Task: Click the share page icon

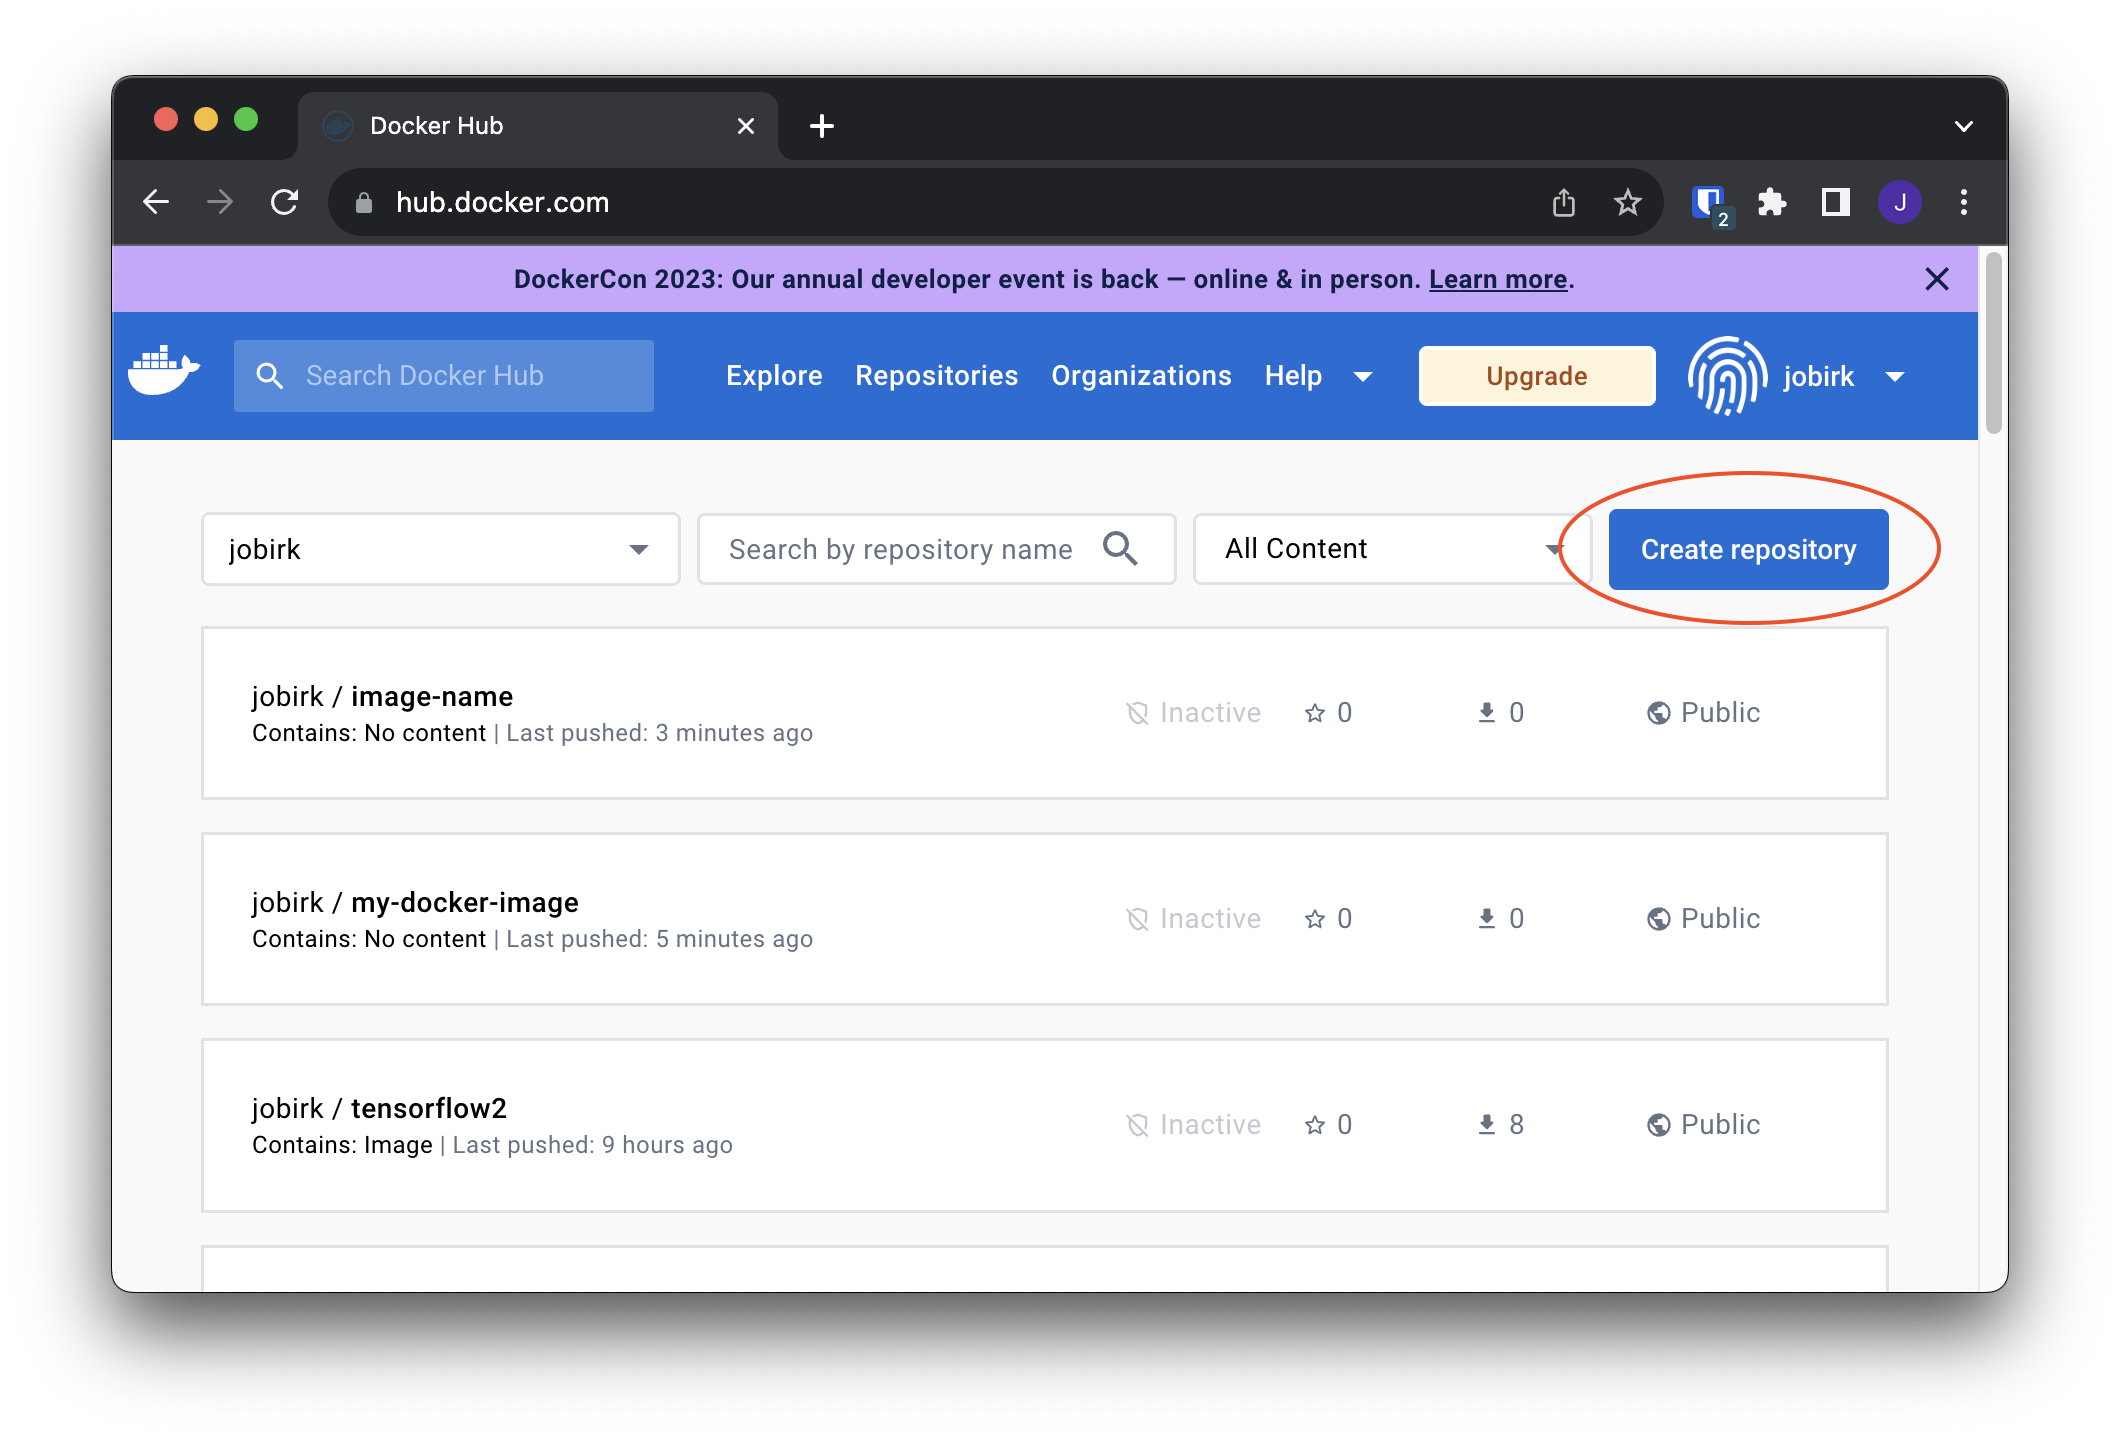Action: pyautogui.click(x=1564, y=203)
